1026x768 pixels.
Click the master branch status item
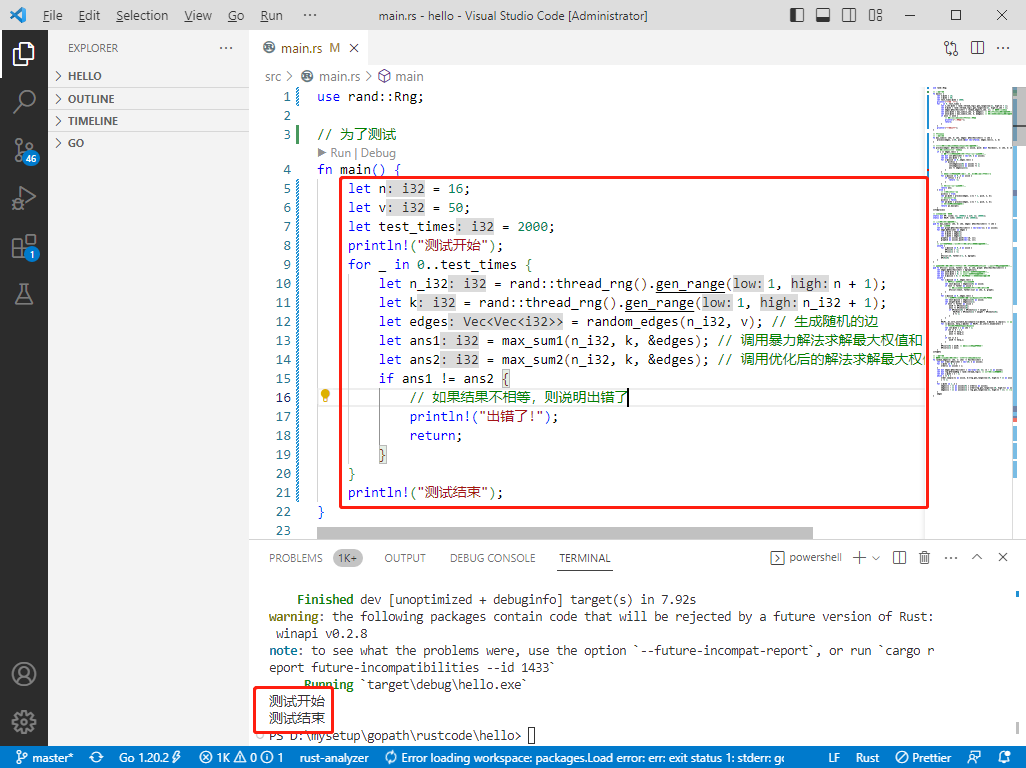coord(44,758)
